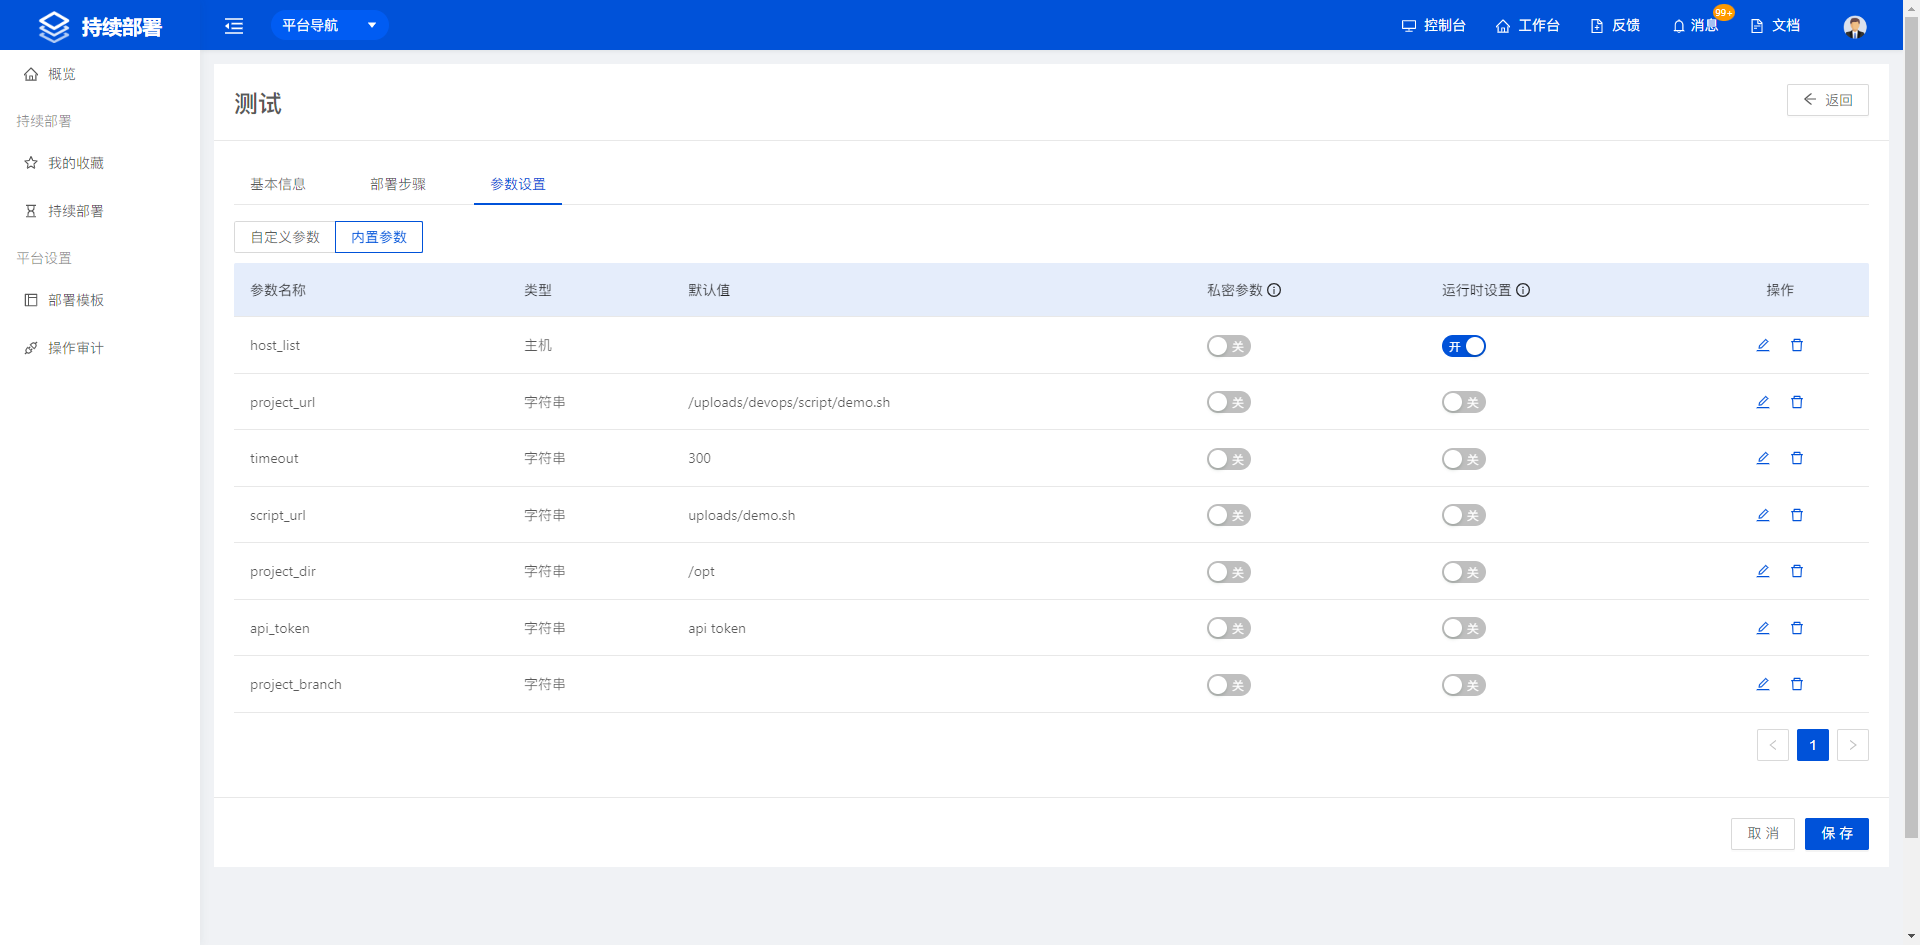Enable 运行时设置 for project_branch
1920x945 pixels.
coord(1464,685)
